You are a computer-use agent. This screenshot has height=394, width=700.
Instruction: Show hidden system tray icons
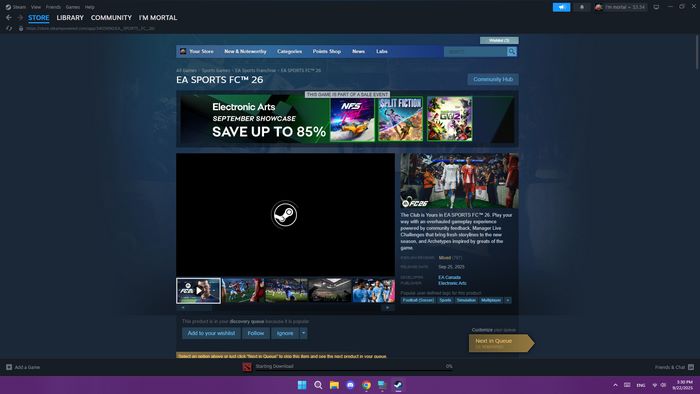pos(615,385)
